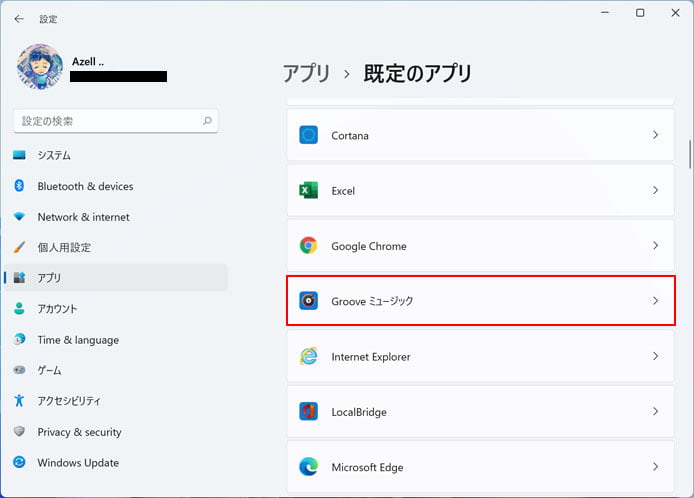The width and height of the screenshot is (694, 498).
Task: Click the 設定の検索 search field
Action: (x=116, y=121)
